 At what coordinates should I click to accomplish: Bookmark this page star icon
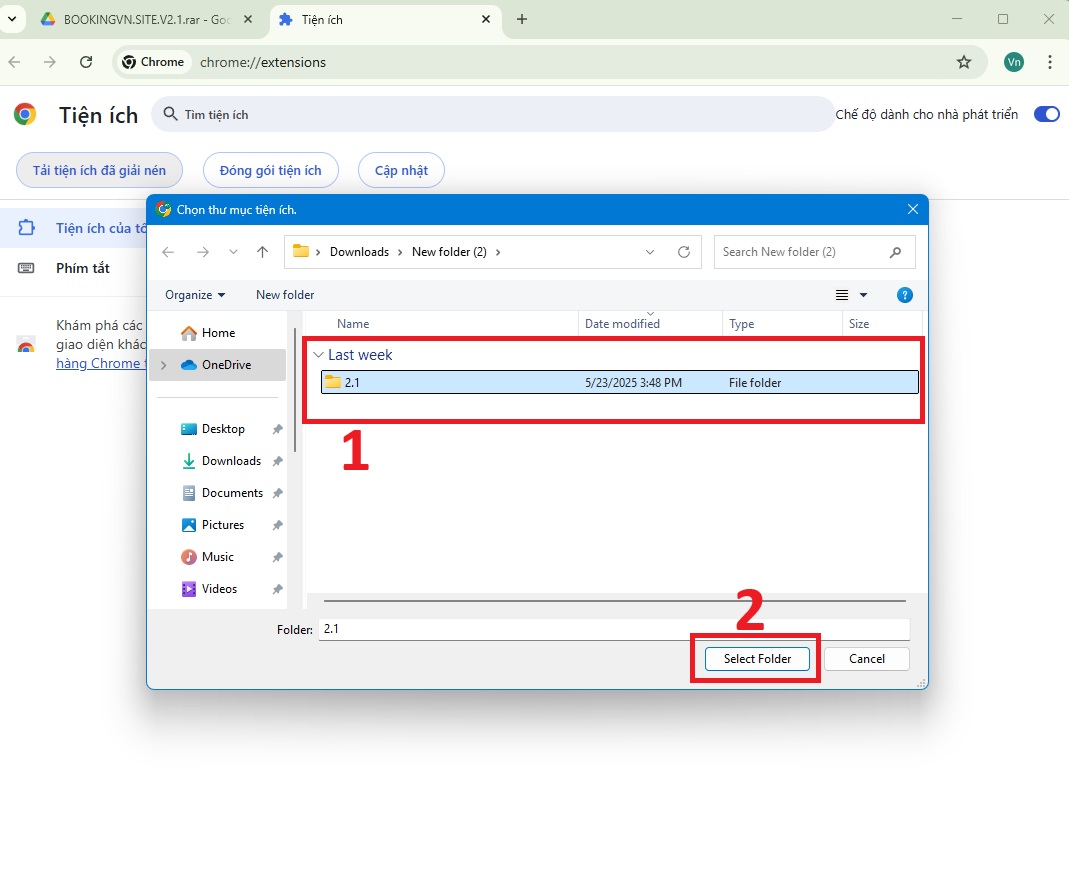pyautogui.click(x=963, y=62)
